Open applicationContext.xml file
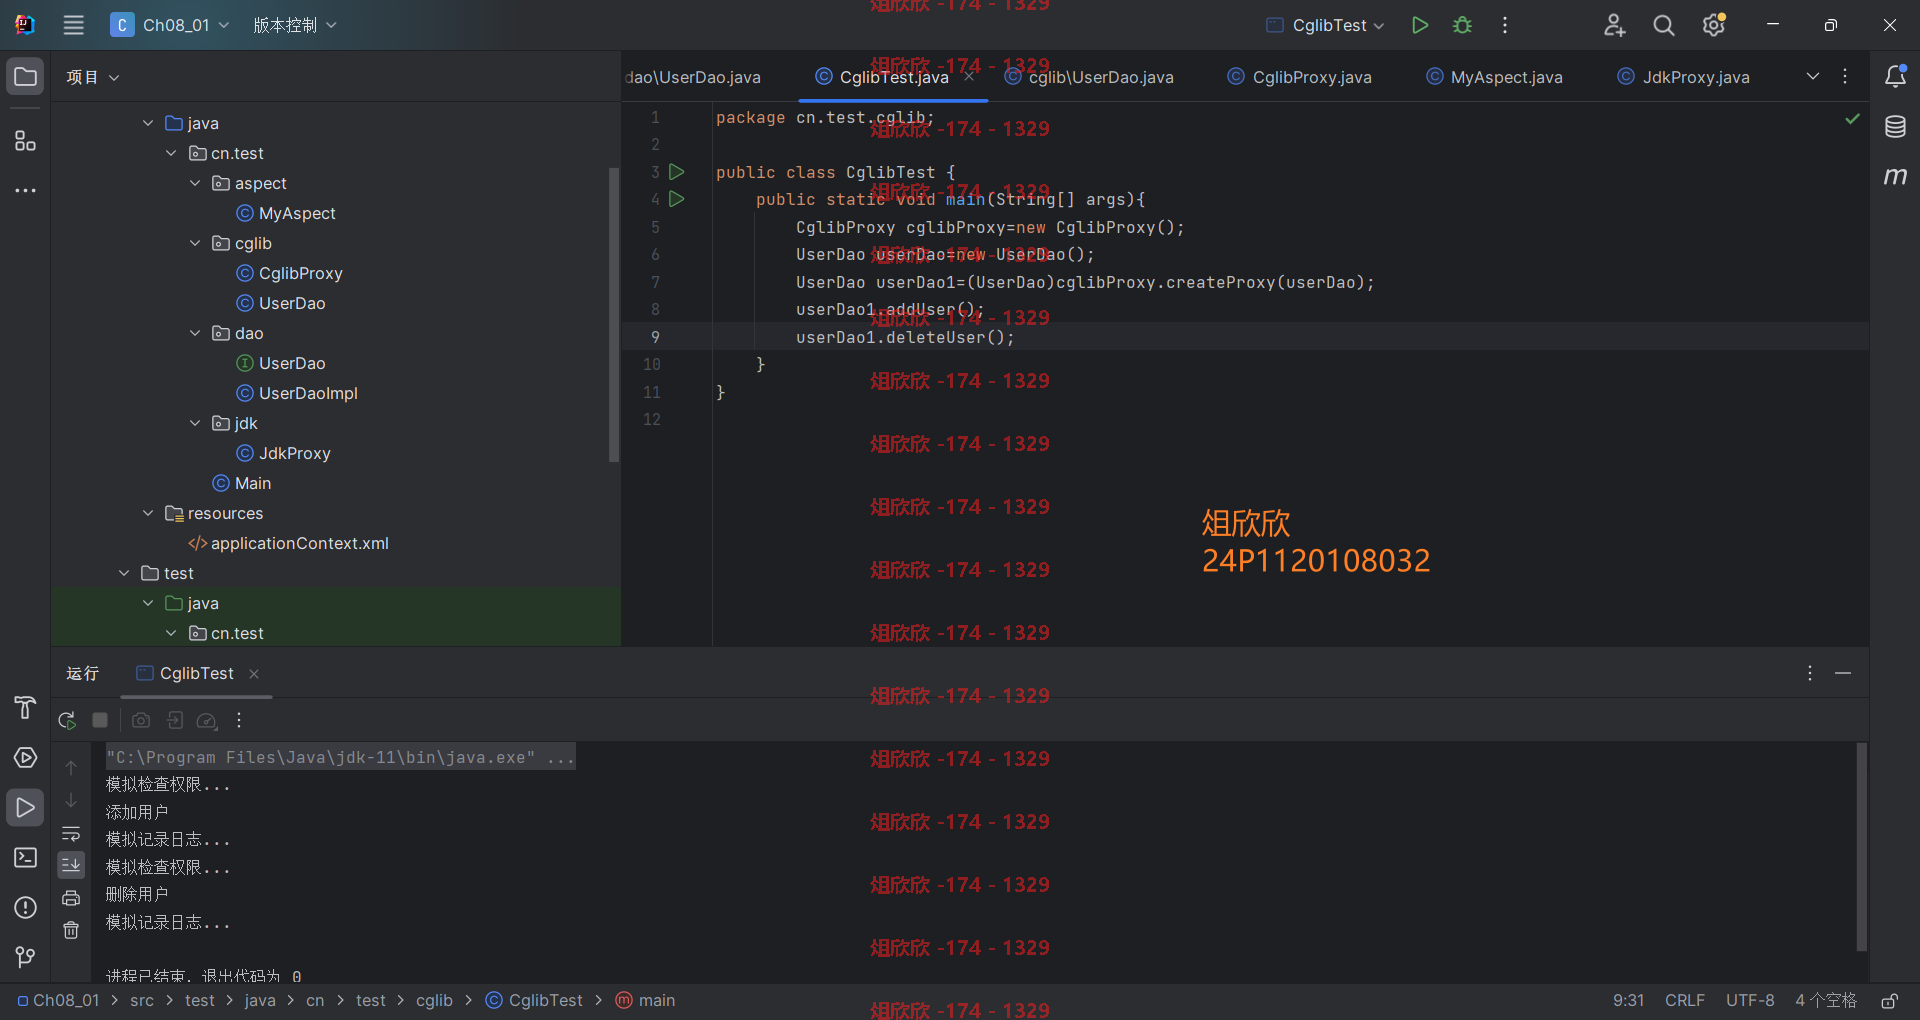 click(x=288, y=543)
